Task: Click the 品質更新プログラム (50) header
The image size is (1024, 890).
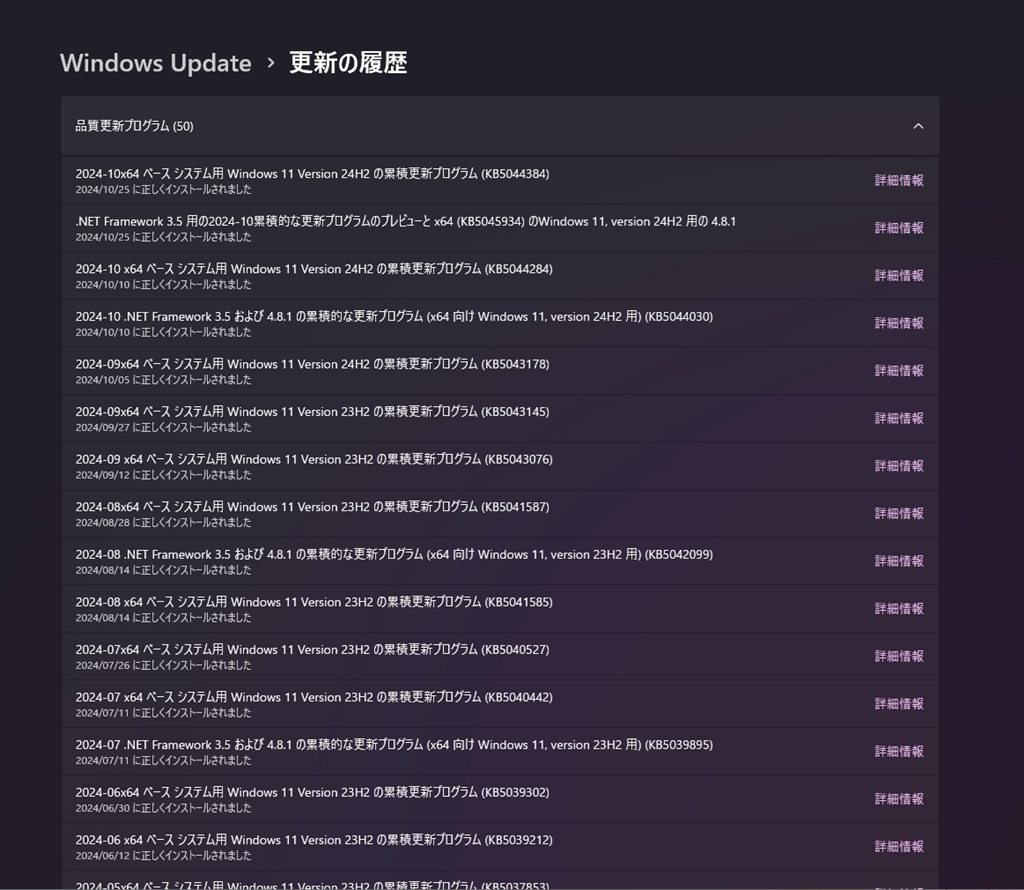Action: [x=135, y=126]
